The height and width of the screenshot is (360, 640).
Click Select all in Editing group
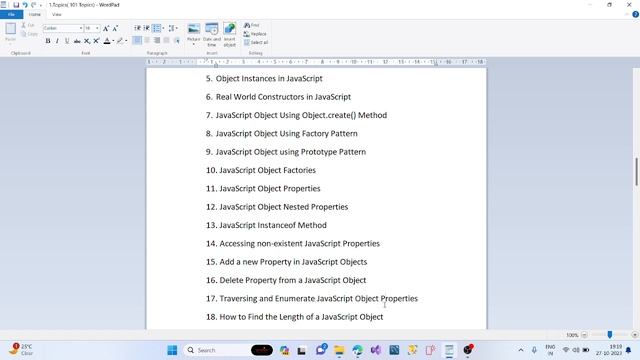click(256, 42)
